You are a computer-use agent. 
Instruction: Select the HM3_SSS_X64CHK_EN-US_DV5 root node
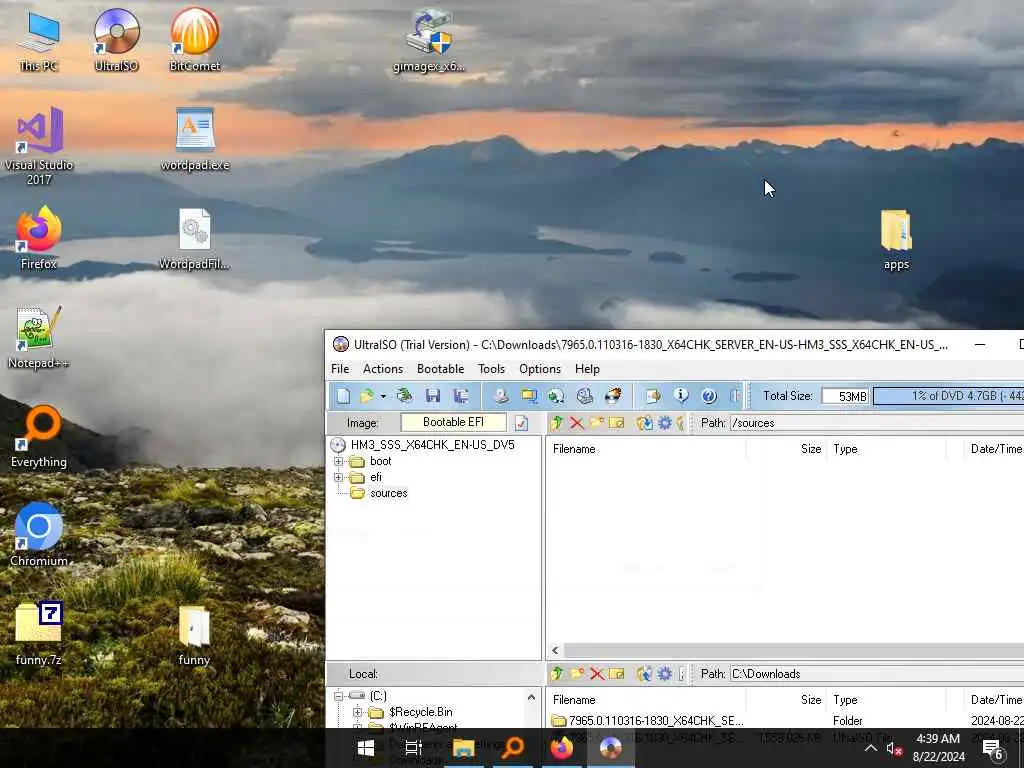[432, 445]
